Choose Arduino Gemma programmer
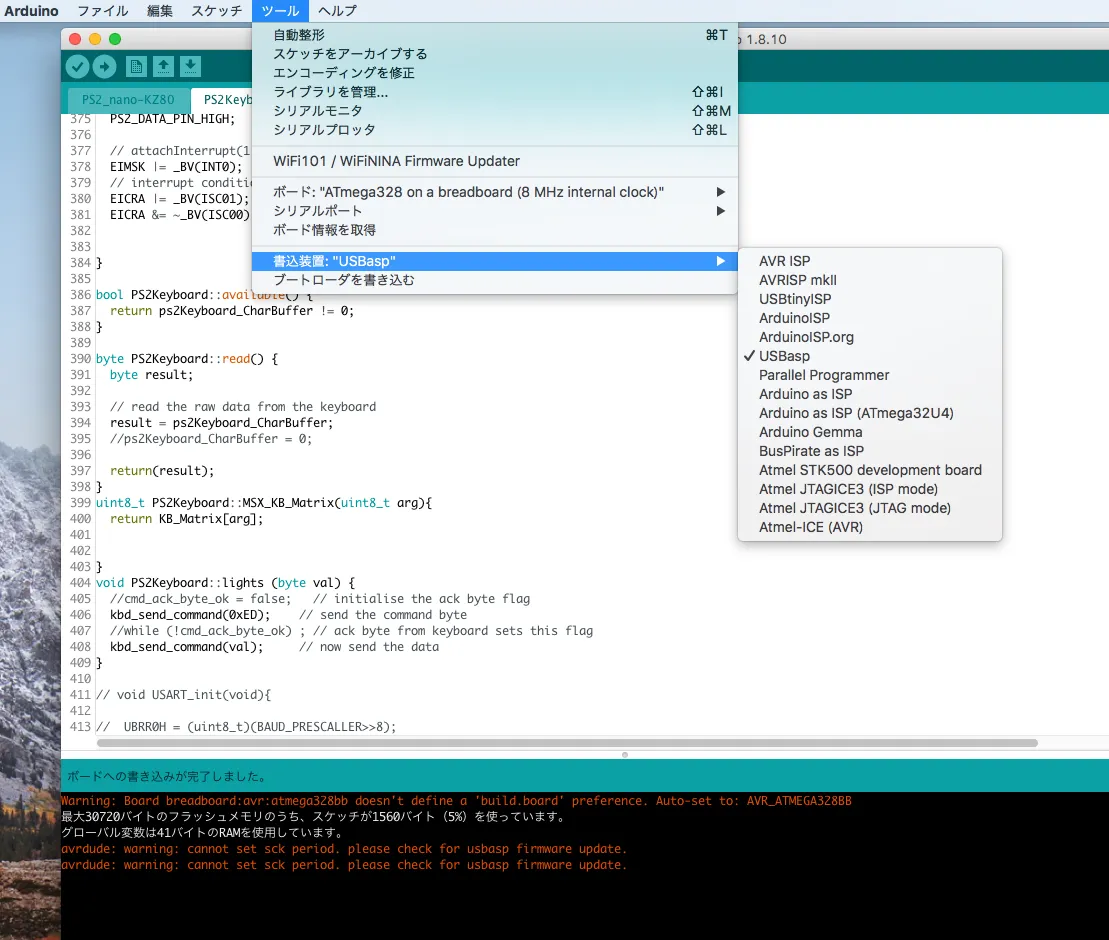 click(869, 432)
